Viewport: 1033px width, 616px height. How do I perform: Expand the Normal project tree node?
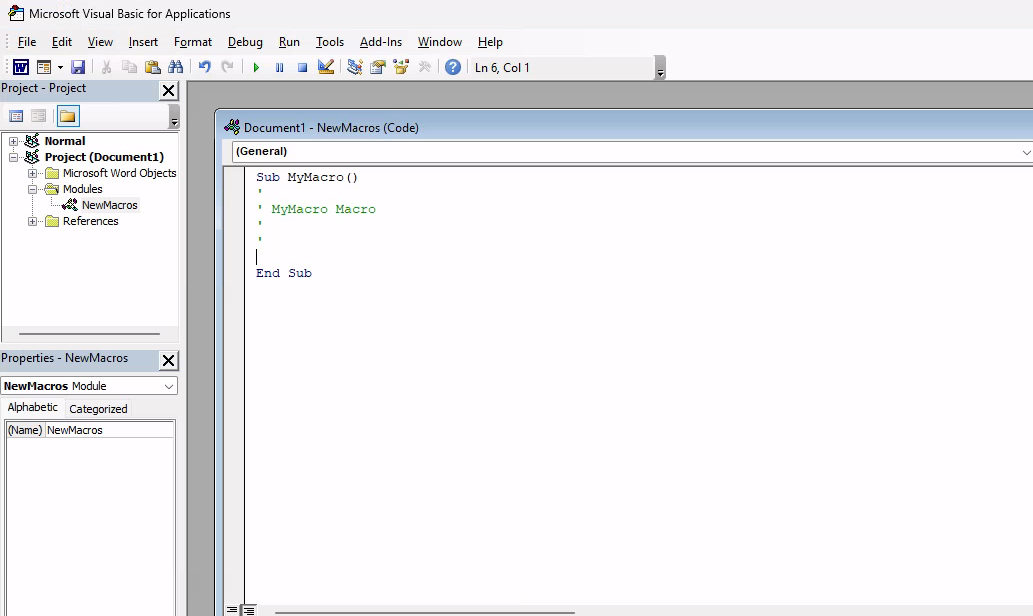[14, 141]
